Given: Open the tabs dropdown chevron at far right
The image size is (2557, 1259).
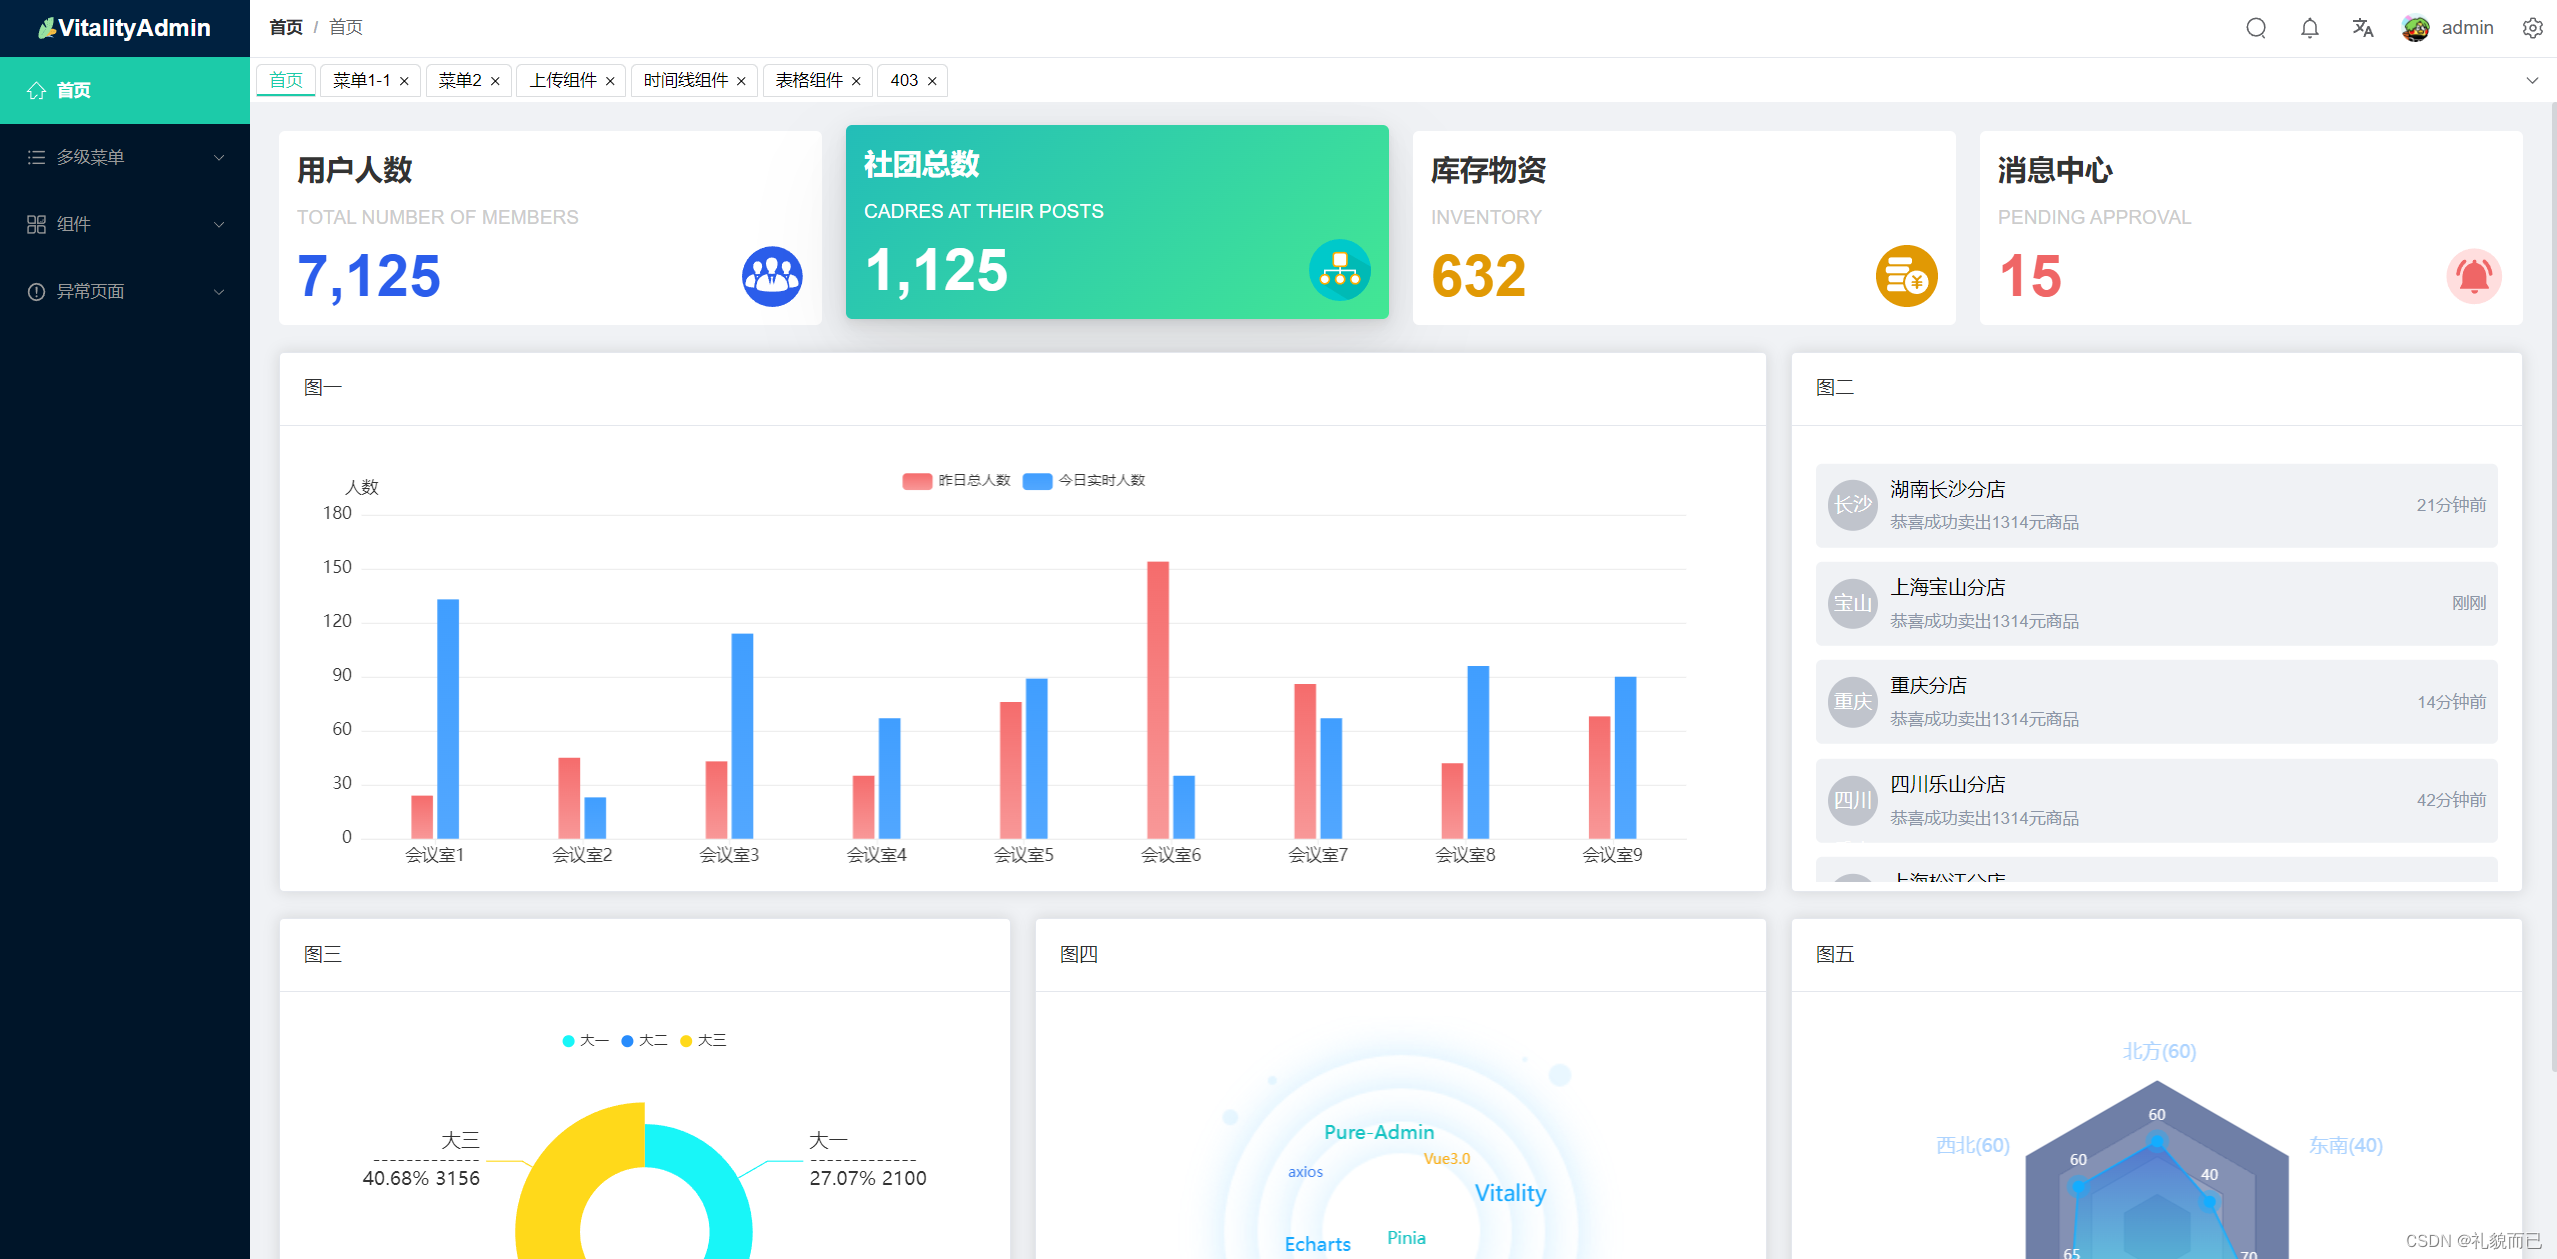Looking at the screenshot, I should [x=2532, y=81].
